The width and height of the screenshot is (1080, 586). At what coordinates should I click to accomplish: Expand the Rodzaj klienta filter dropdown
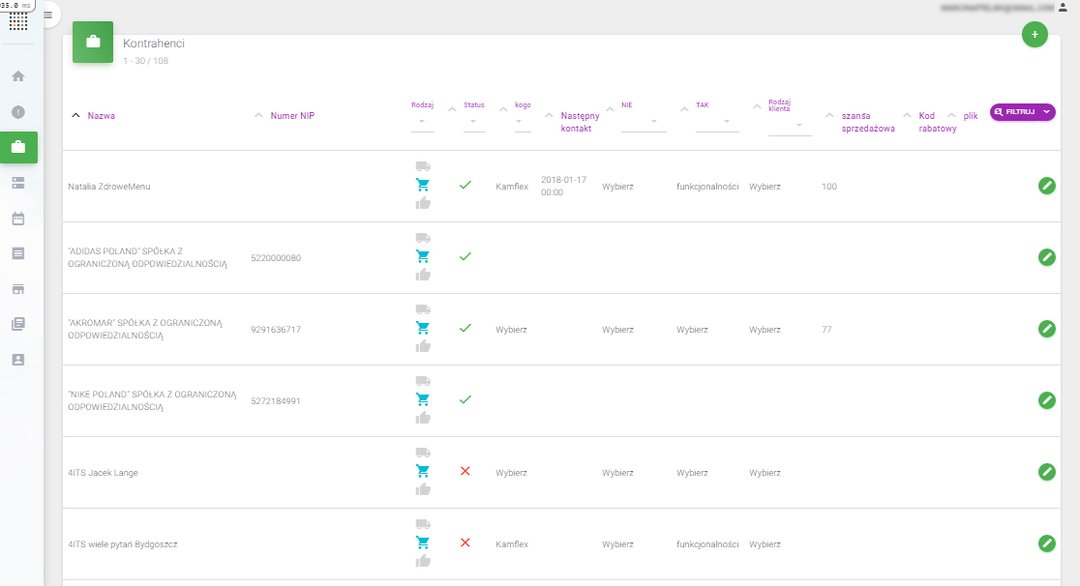(x=789, y=126)
